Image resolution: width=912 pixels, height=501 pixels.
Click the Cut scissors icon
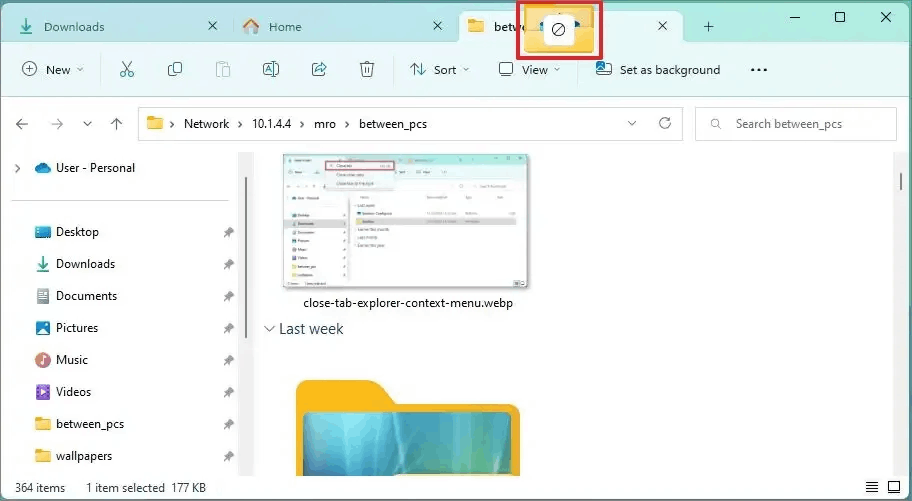click(x=126, y=70)
